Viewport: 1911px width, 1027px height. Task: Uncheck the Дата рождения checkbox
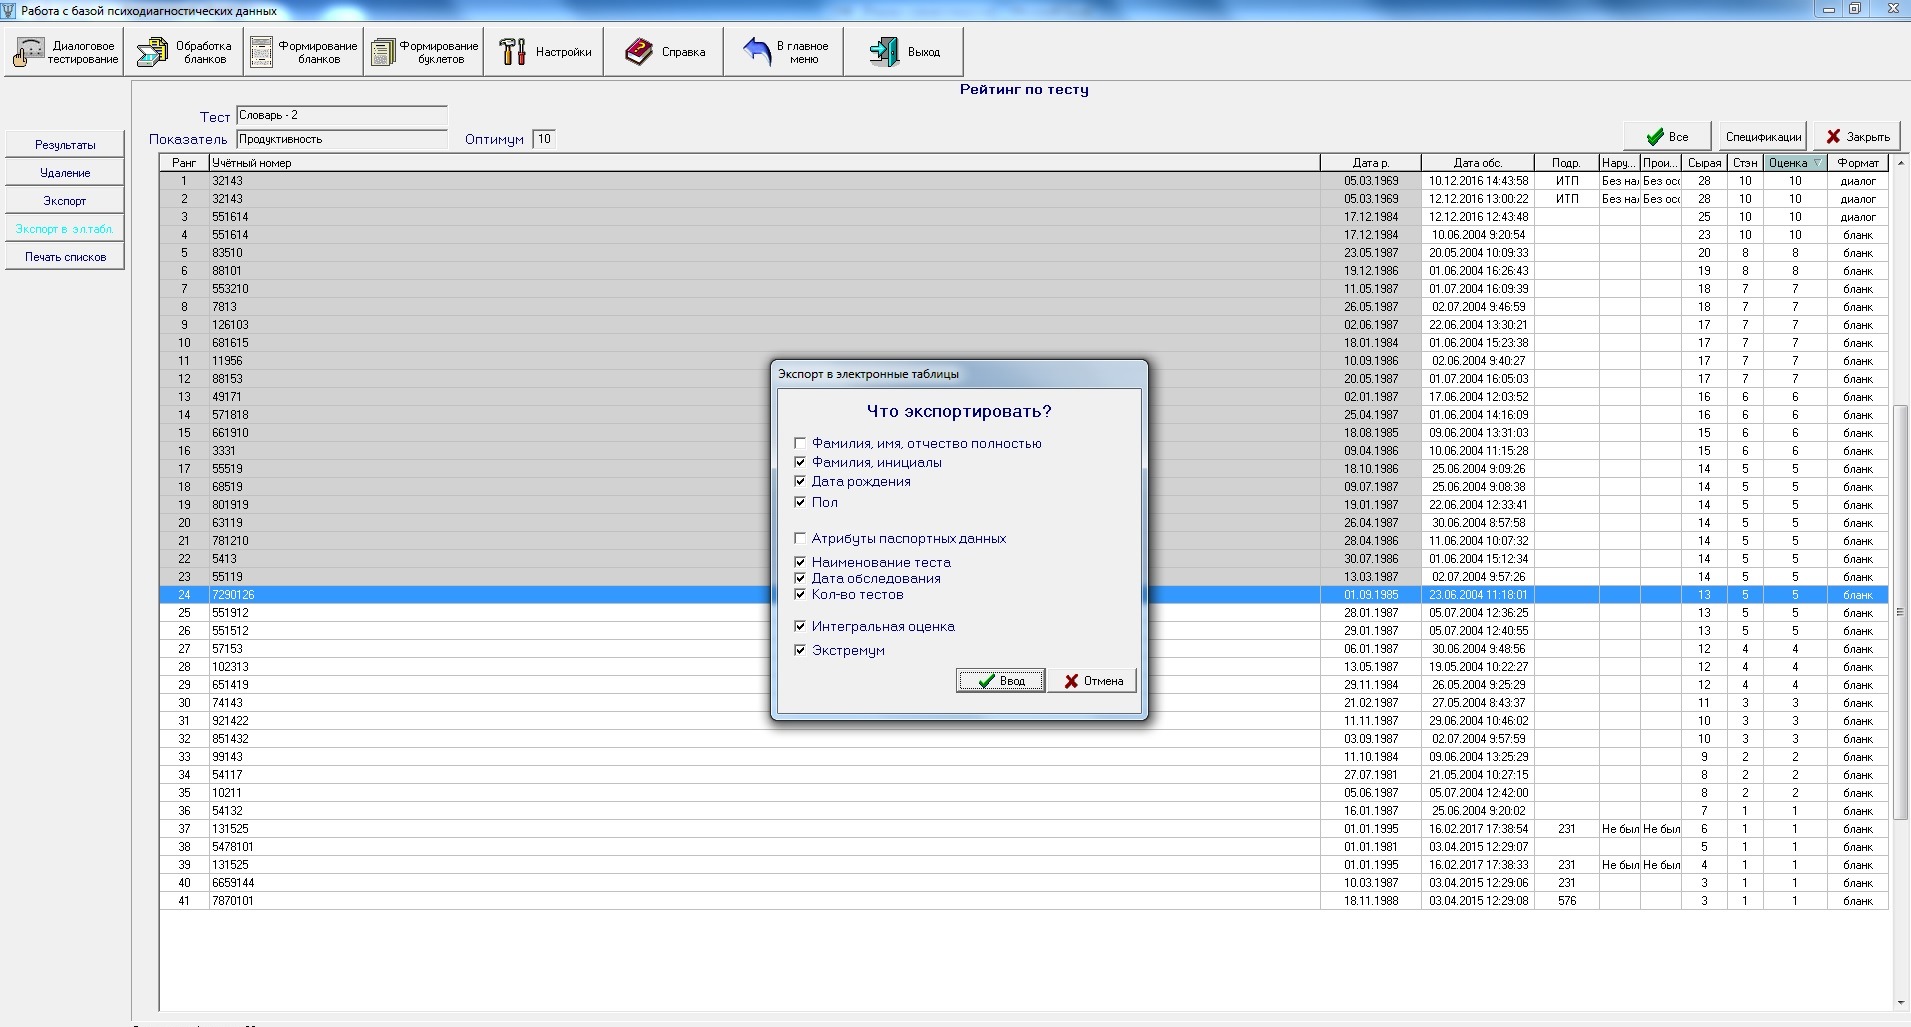pyautogui.click(x=800, y=482)
